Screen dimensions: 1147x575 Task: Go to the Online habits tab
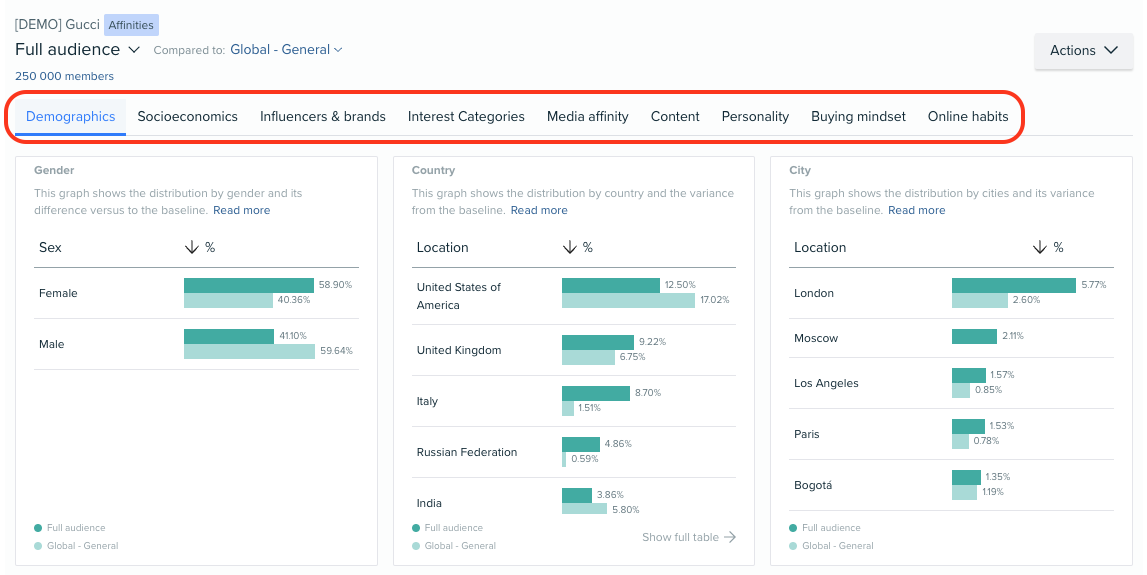tap(968, 116)
